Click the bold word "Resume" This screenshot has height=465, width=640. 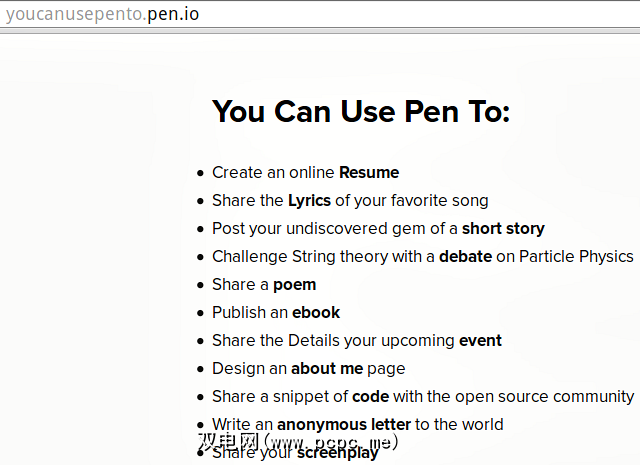(x=369, y=172)
